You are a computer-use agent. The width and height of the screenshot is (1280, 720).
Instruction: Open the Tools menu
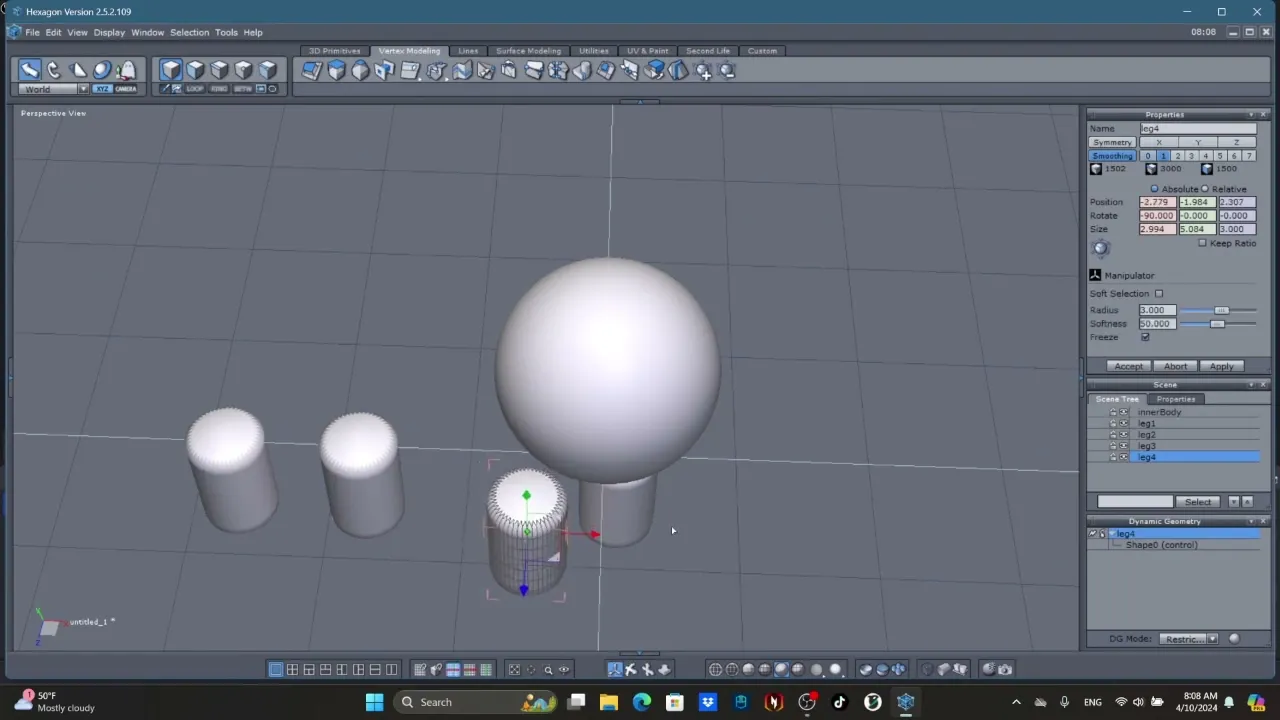point(226,32)
